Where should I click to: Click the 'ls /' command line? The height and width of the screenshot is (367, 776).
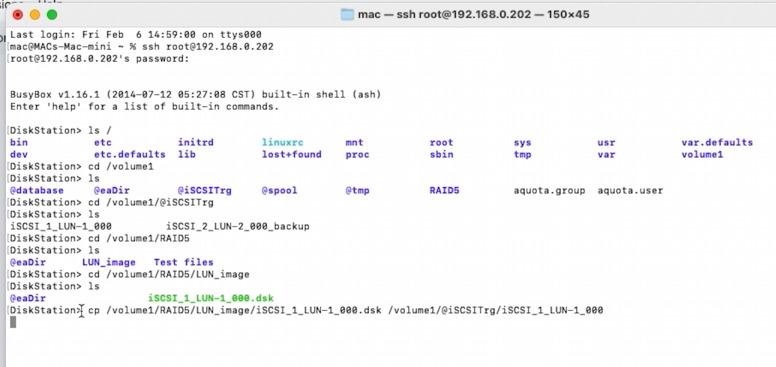[x=60, y=131]
